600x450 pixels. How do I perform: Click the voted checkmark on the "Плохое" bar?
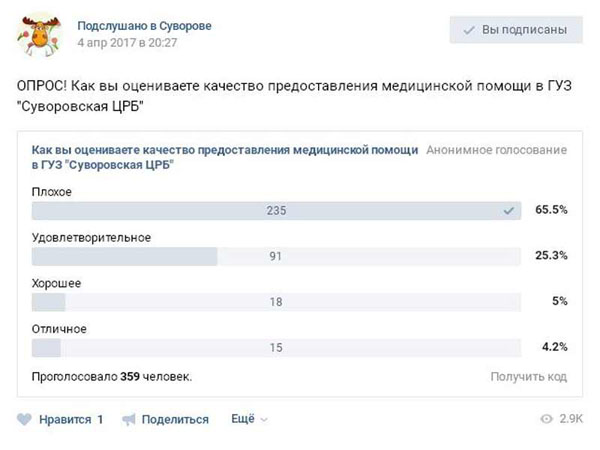(509, 211)
